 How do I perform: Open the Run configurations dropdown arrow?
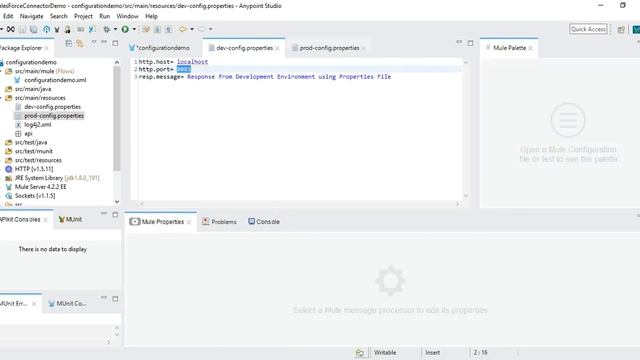(134, 29)
